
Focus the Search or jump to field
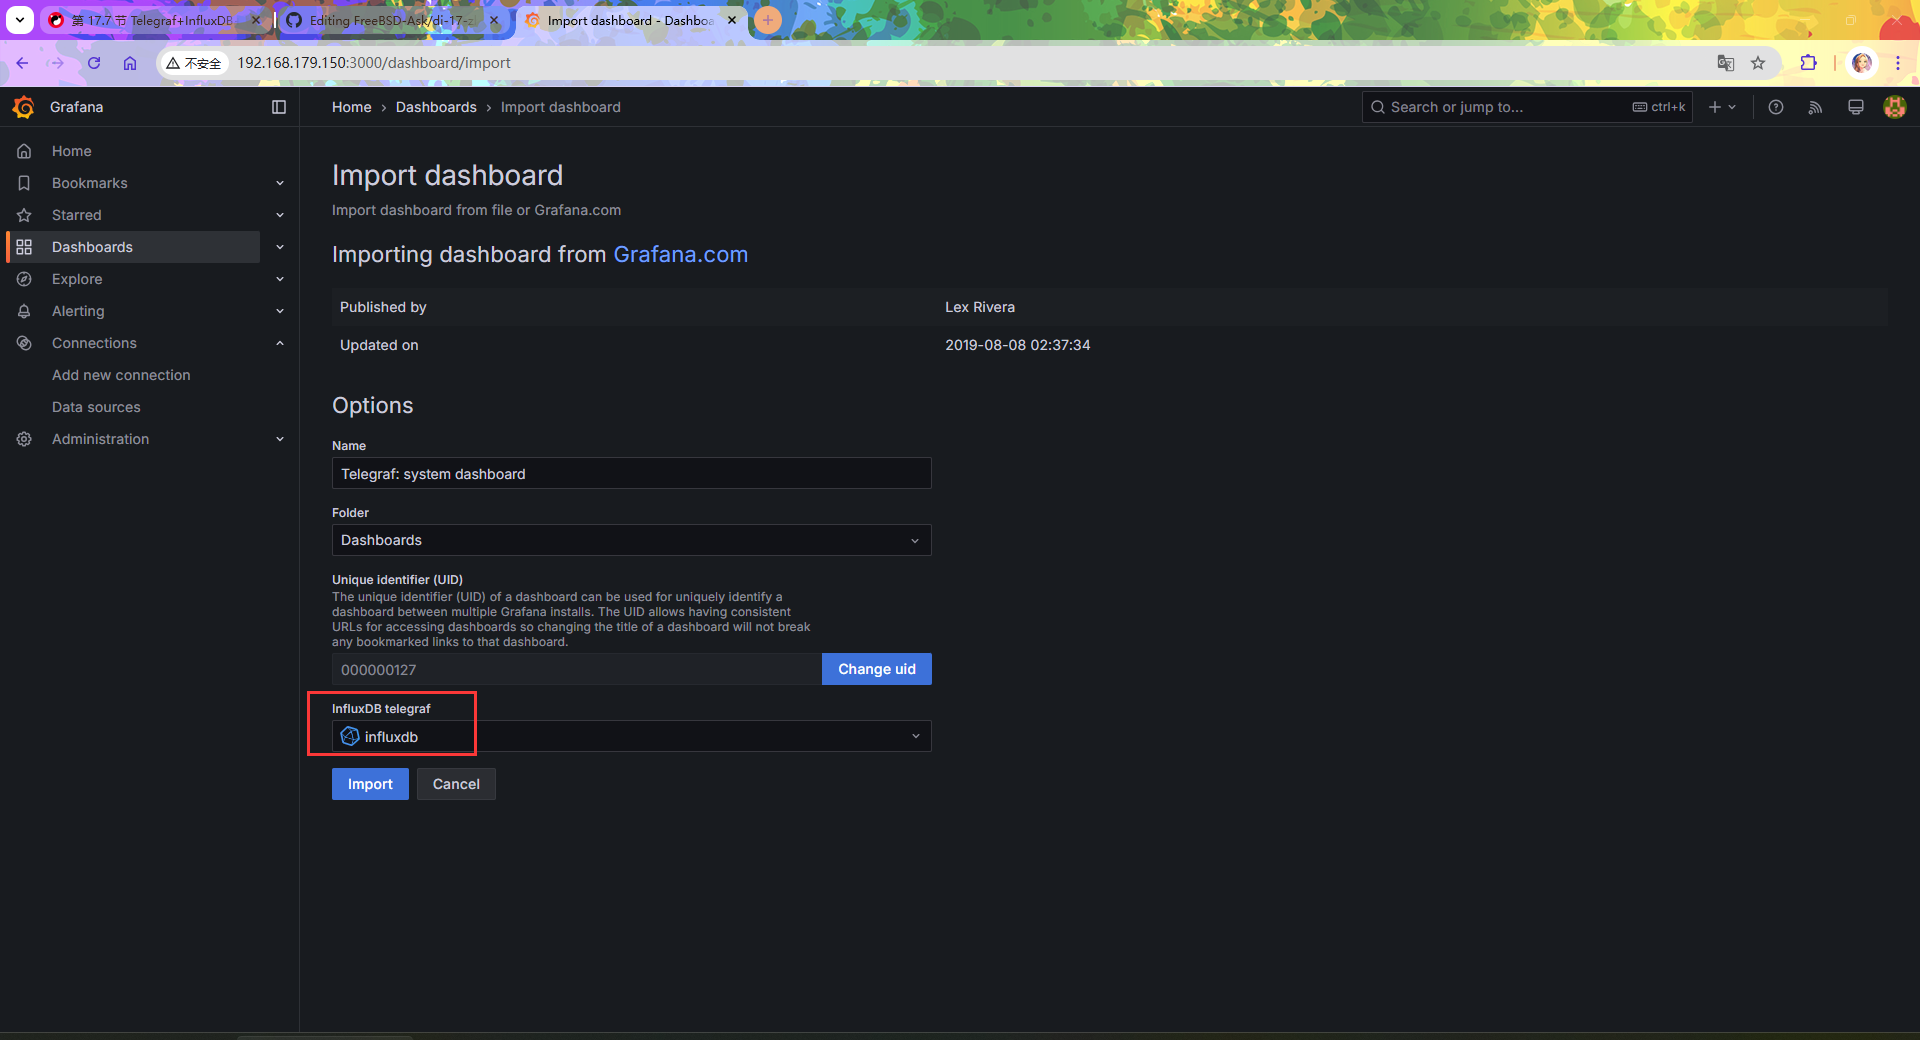(x=1527, y=107)
